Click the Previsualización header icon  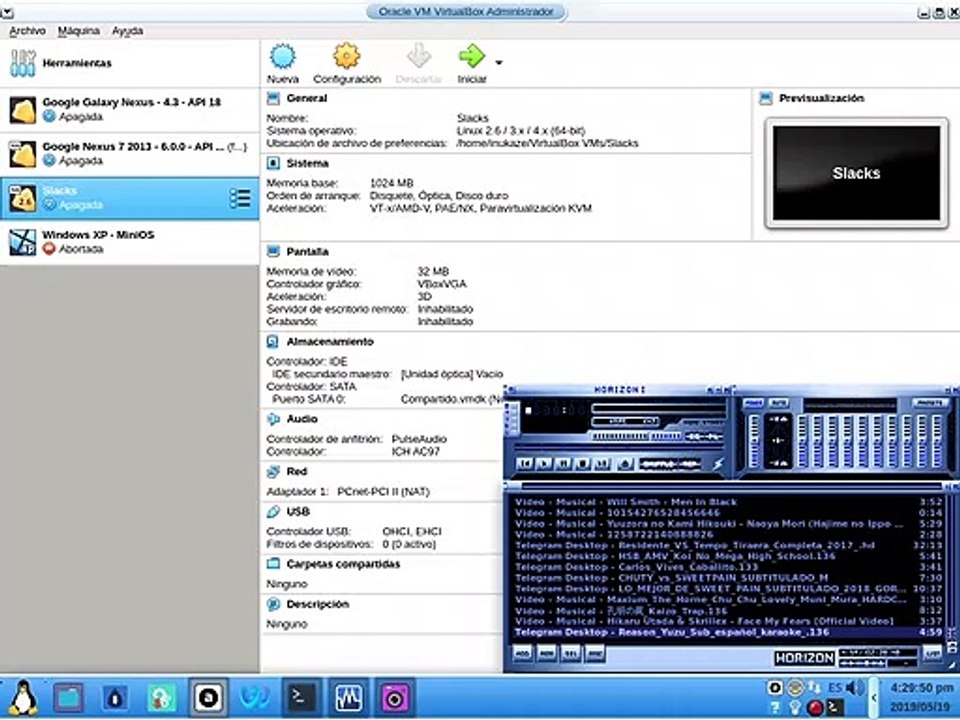tap(766, 98)
